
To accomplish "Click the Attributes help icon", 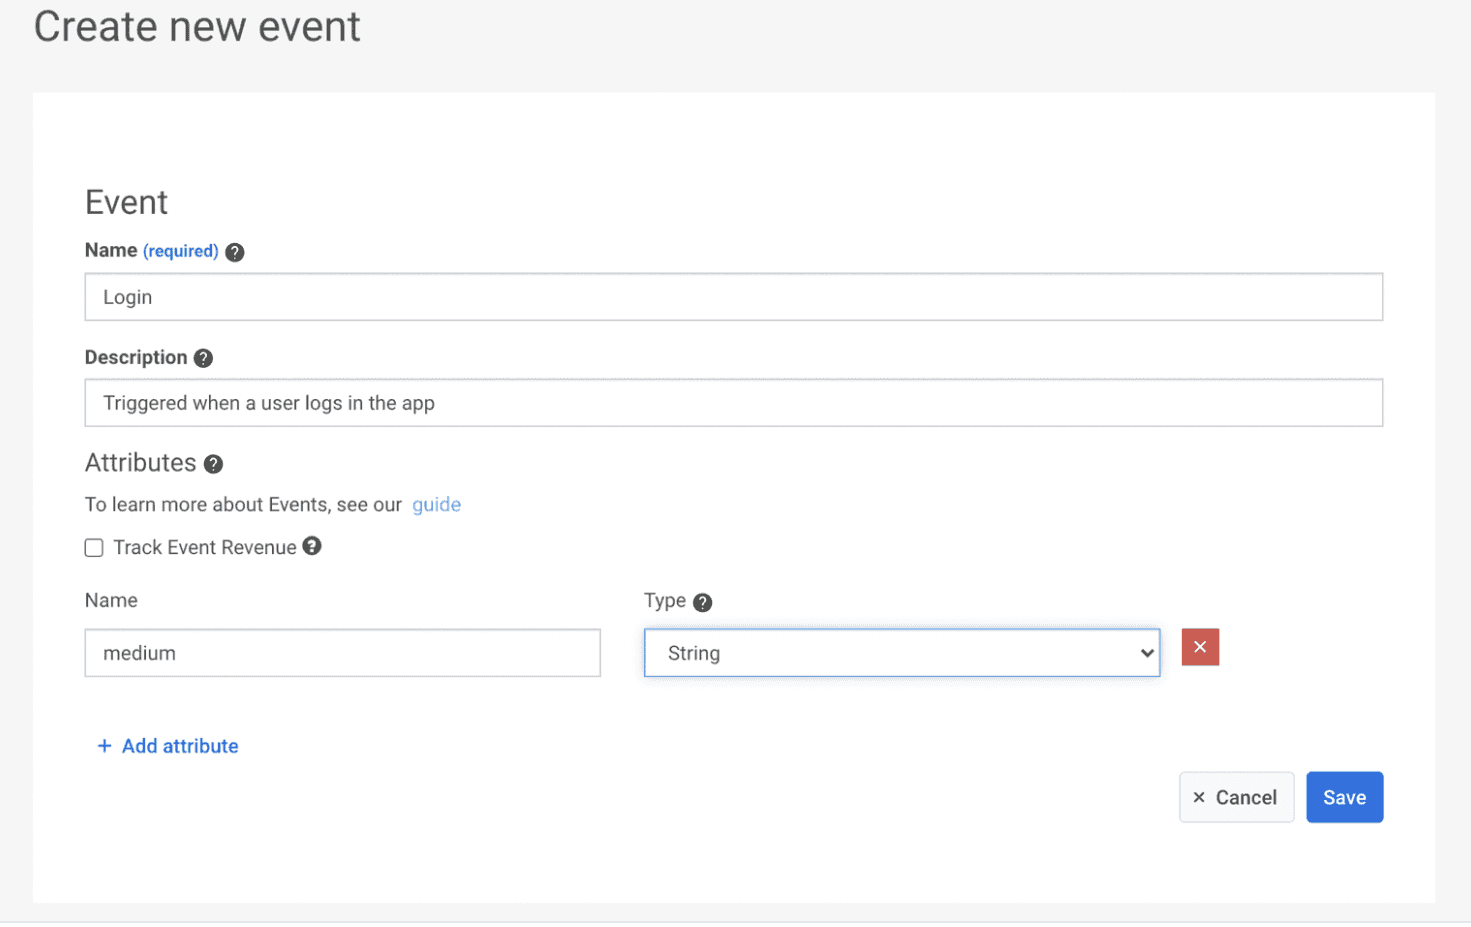I will tap(213, 464).
